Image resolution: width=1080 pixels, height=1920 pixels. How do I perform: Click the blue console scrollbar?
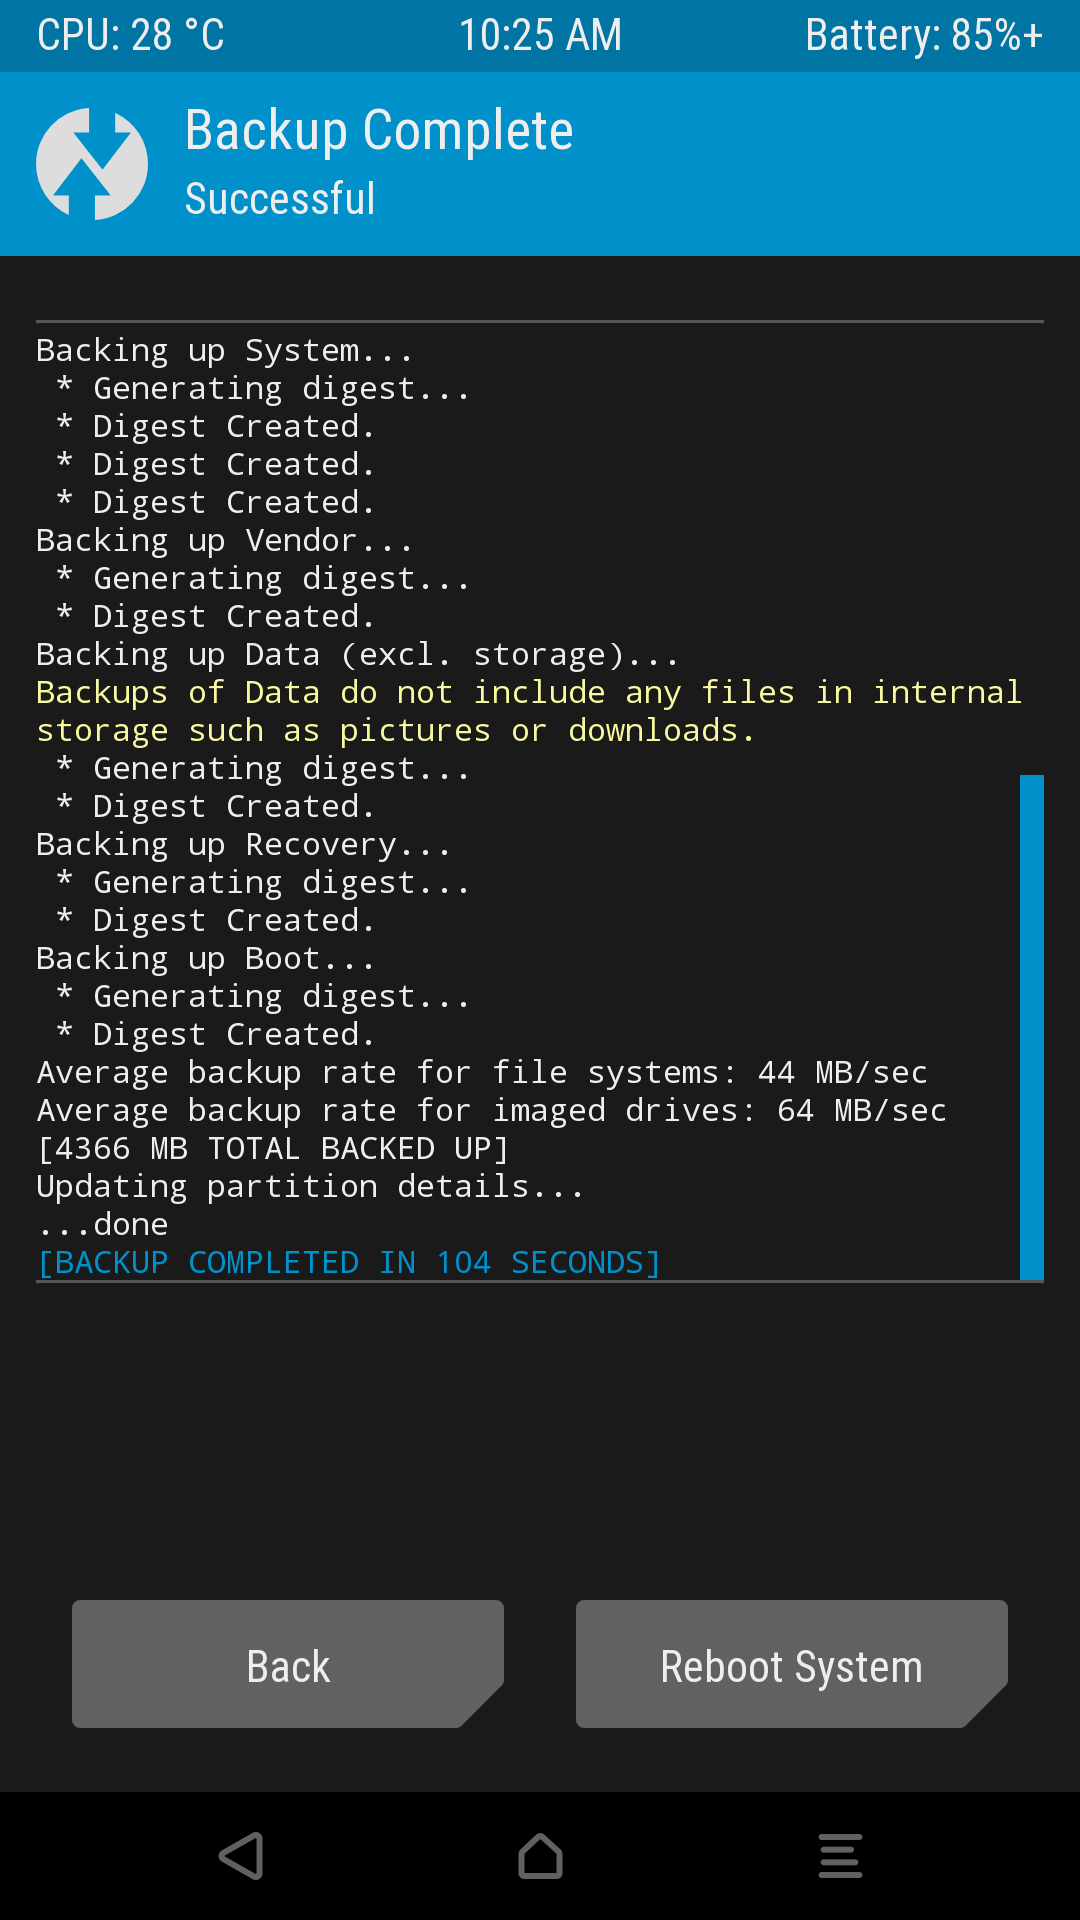click(x=1032, y=1027)
